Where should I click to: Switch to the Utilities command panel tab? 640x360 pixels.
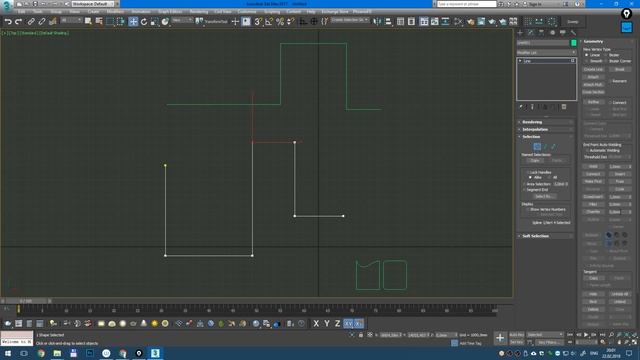pos(573,33)
